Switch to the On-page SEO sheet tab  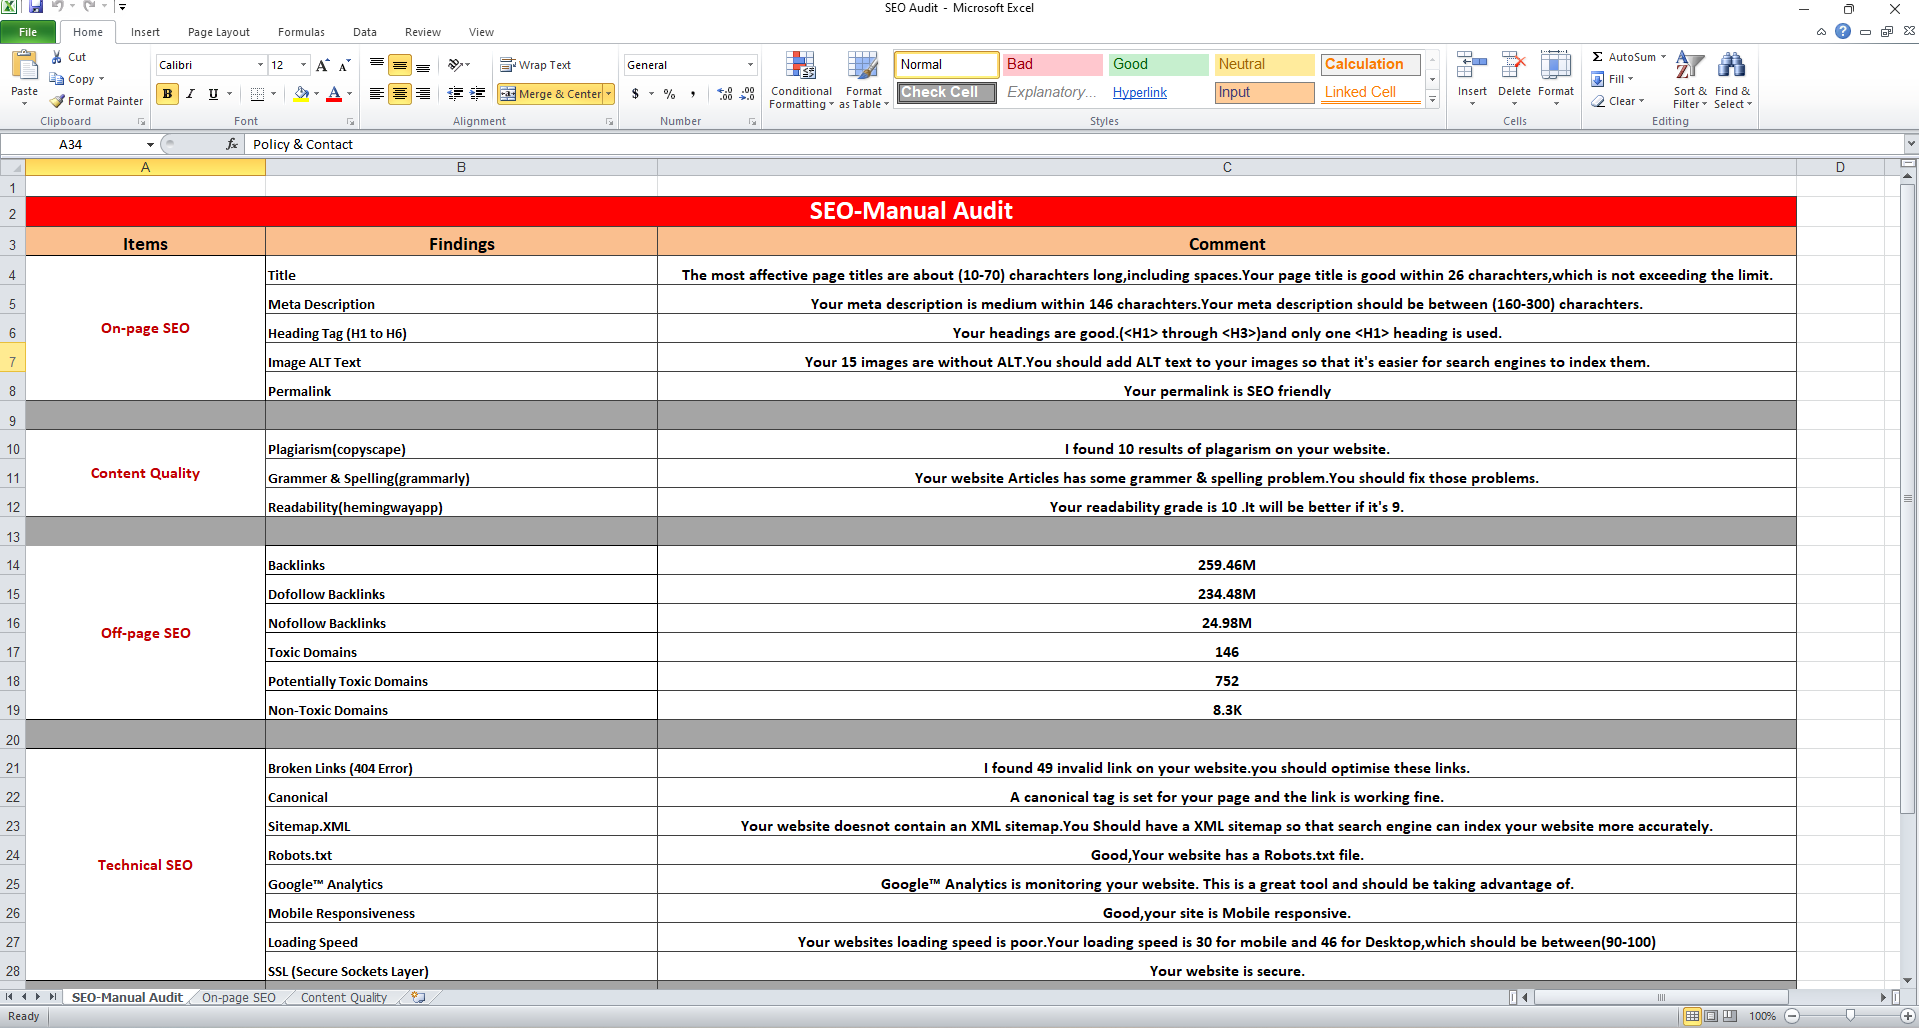pos(238,997)
